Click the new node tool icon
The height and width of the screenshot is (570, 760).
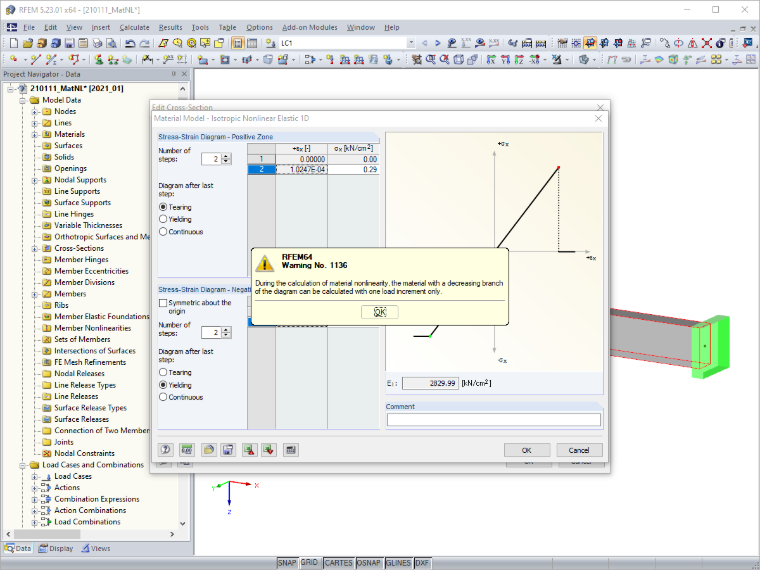pyautogui.click(x=14, y=60)
